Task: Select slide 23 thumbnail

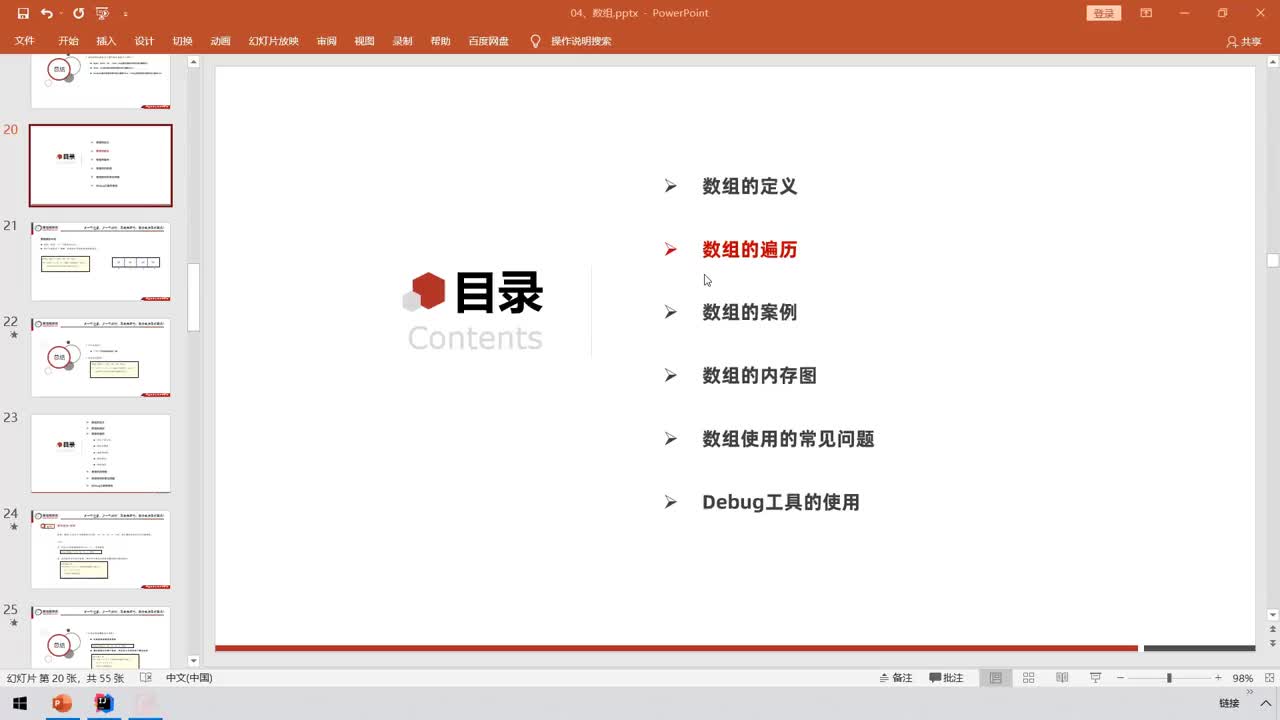Action: [x=100, y=453]
